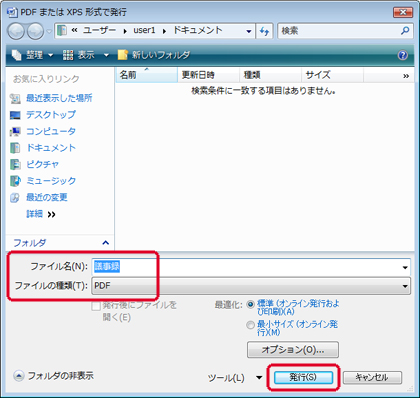Viewport: 420px width, 398px height.
Task: Click ユーザー in the address path
Action: coord(99,30)
